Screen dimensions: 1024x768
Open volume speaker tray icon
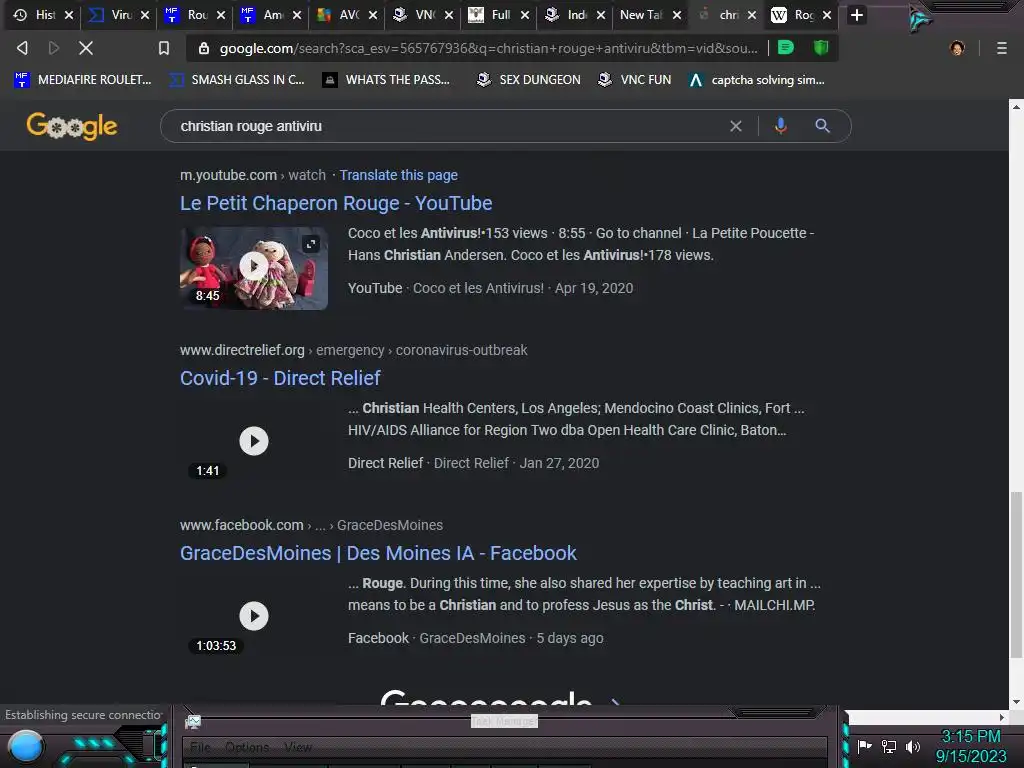coord(912,746)
